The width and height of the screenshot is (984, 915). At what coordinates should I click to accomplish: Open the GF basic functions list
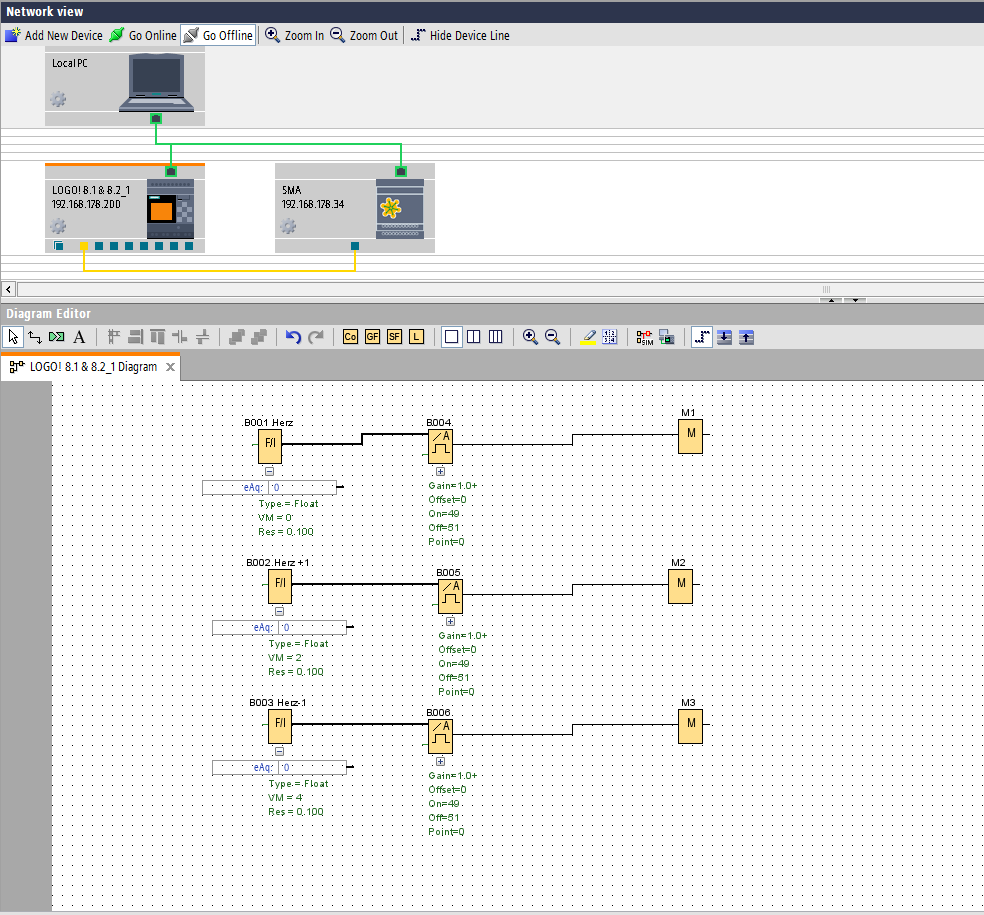point(372,337)
